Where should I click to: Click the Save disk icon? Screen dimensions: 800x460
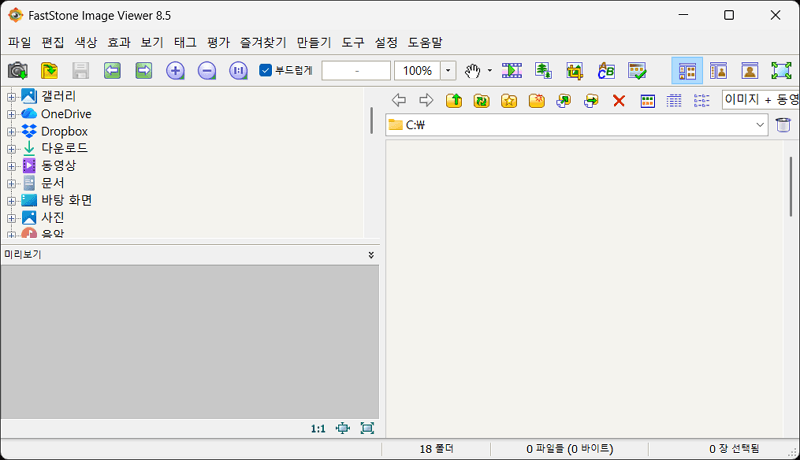coord(81,70)
